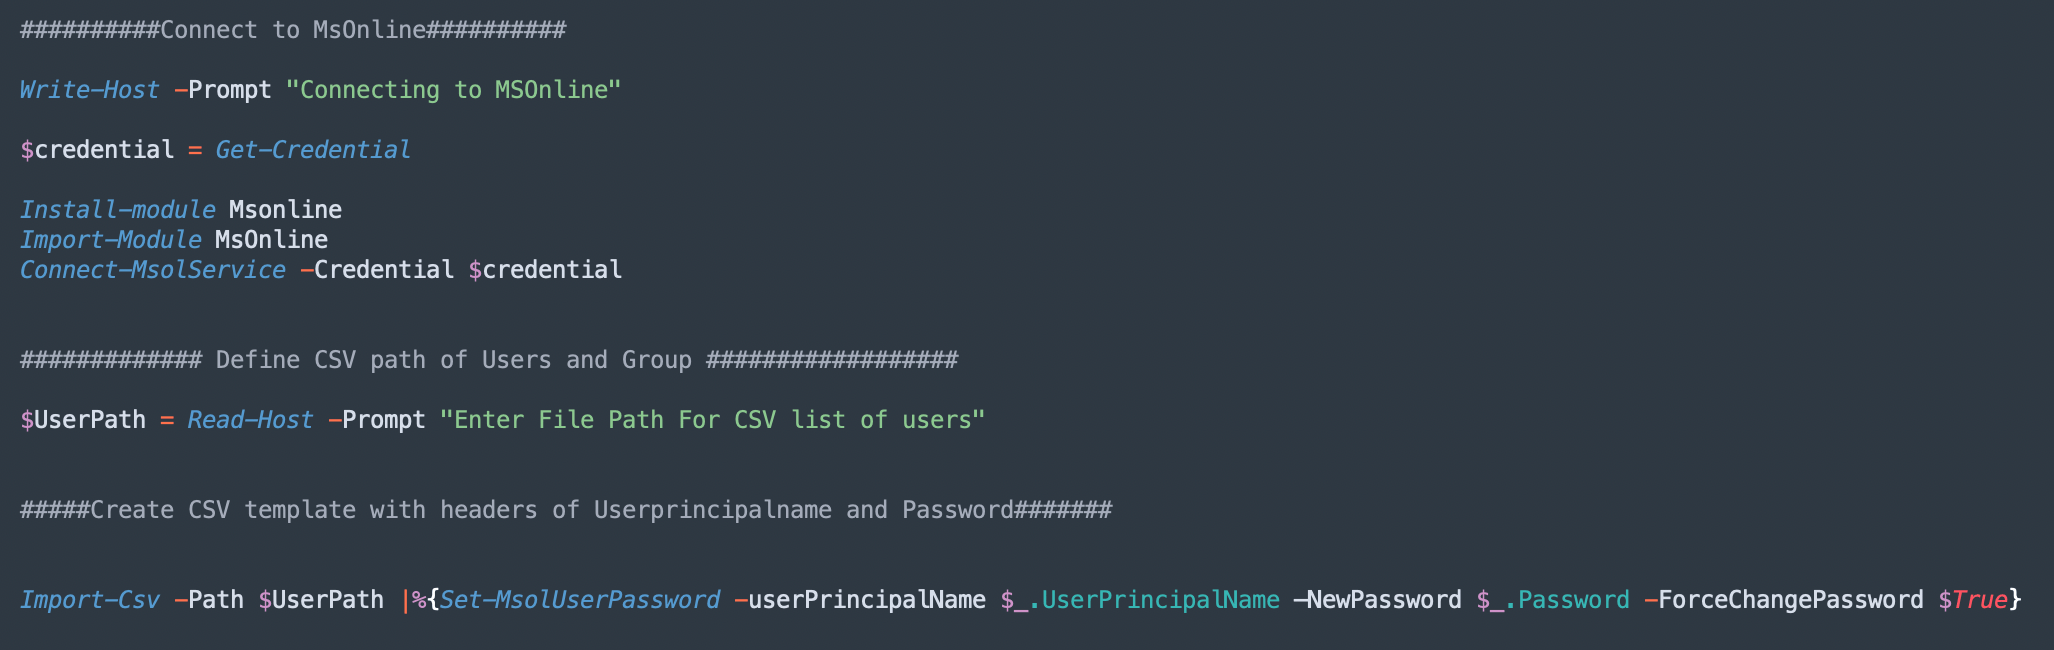This screenshot has width=2054, height=650.
Task: Click the Set-MsolUserPassword cmdlet
Action: [579, 600]
